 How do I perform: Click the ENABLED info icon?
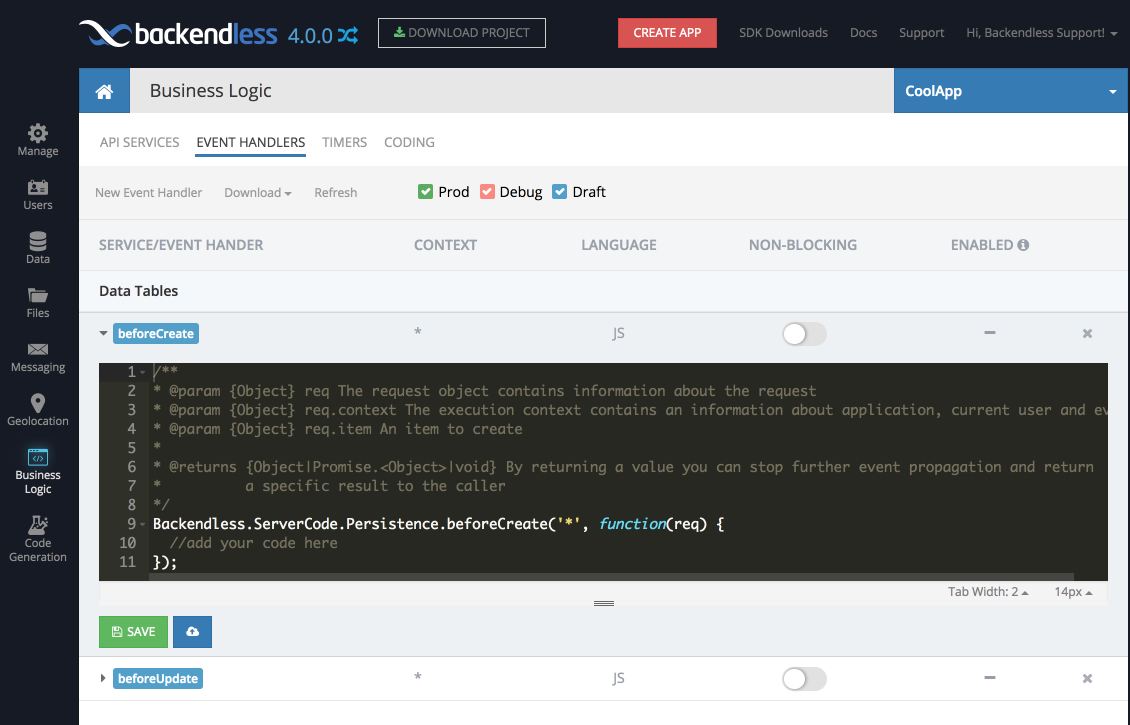coord(1023,245)
